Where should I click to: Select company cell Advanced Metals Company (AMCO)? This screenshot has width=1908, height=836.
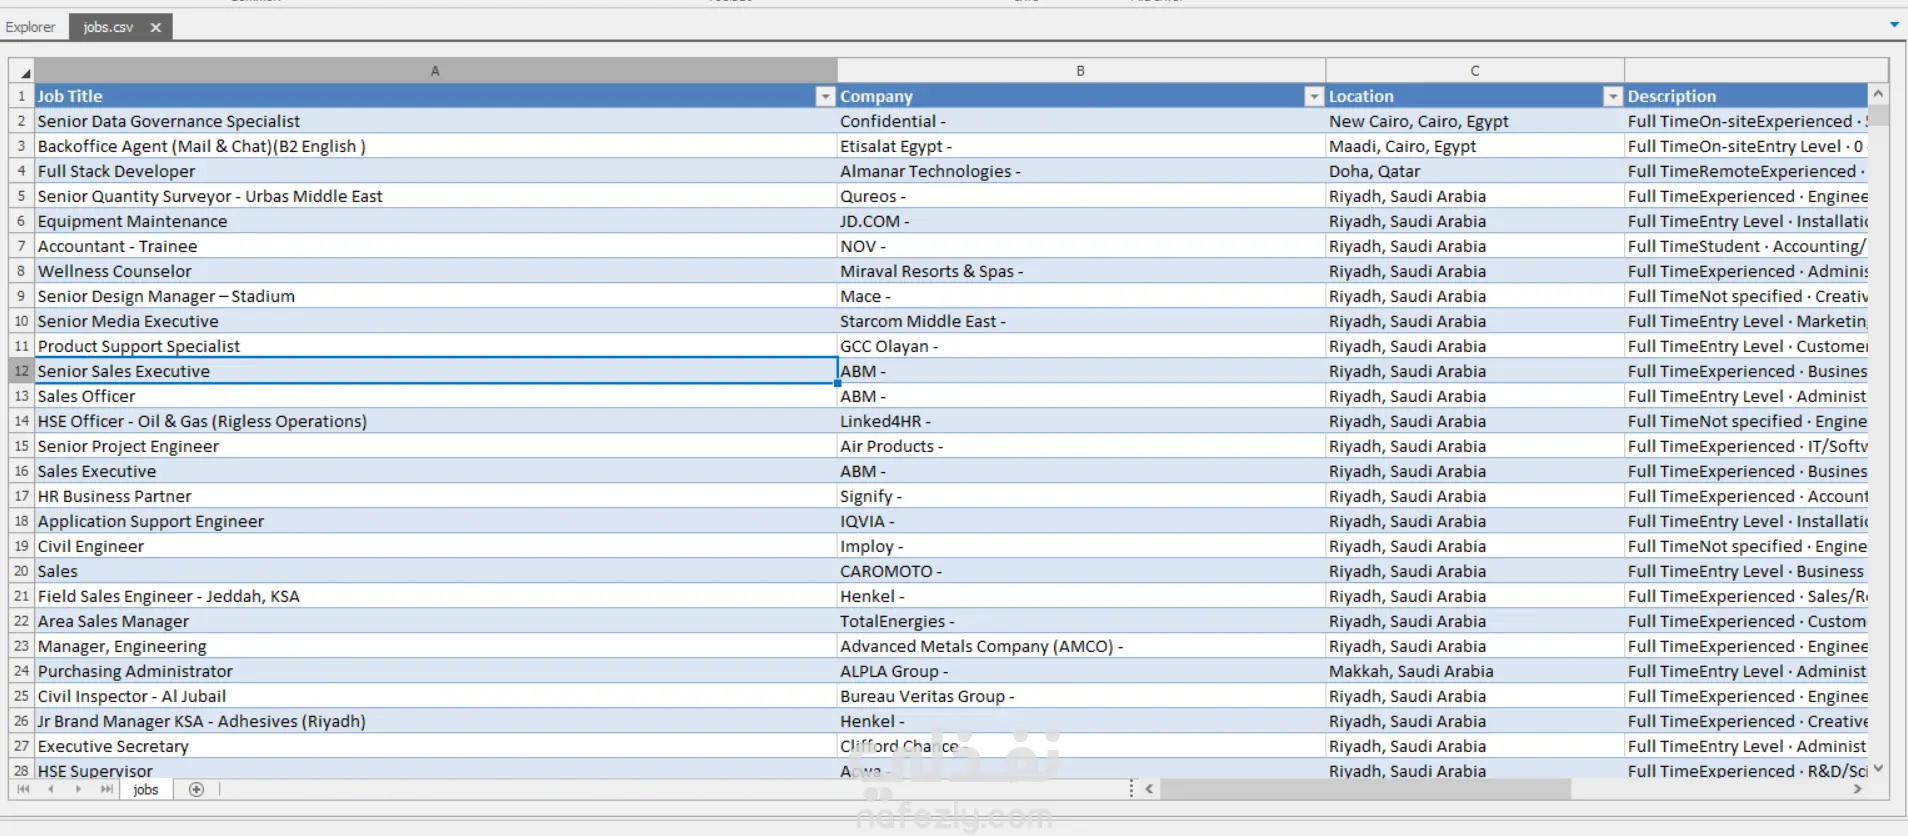tap(1081, 646)
